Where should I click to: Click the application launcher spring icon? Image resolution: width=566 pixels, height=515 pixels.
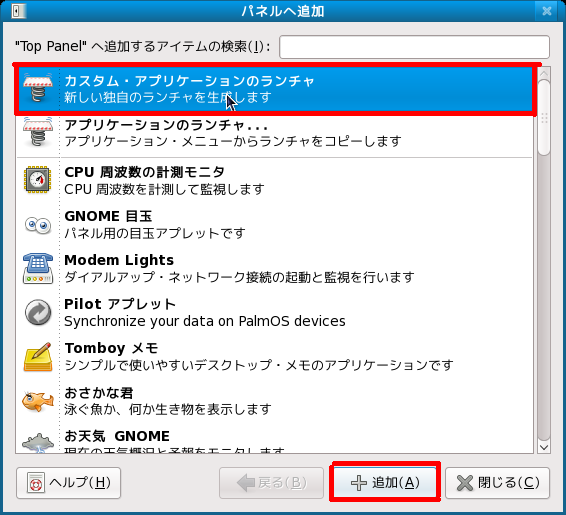[38, 132]
